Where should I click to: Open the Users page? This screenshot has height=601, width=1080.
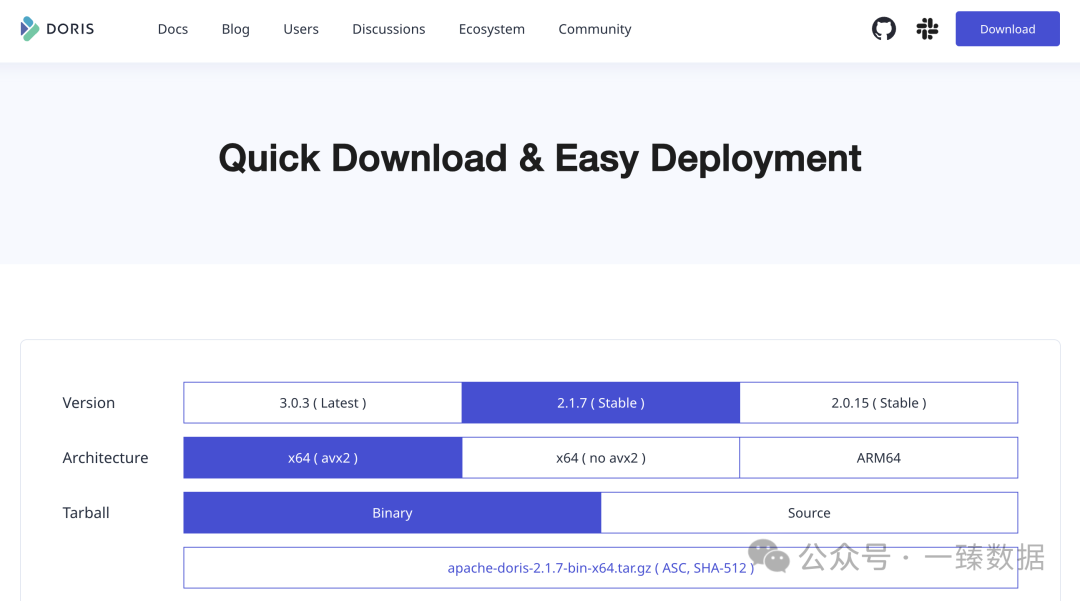[301, 29]
